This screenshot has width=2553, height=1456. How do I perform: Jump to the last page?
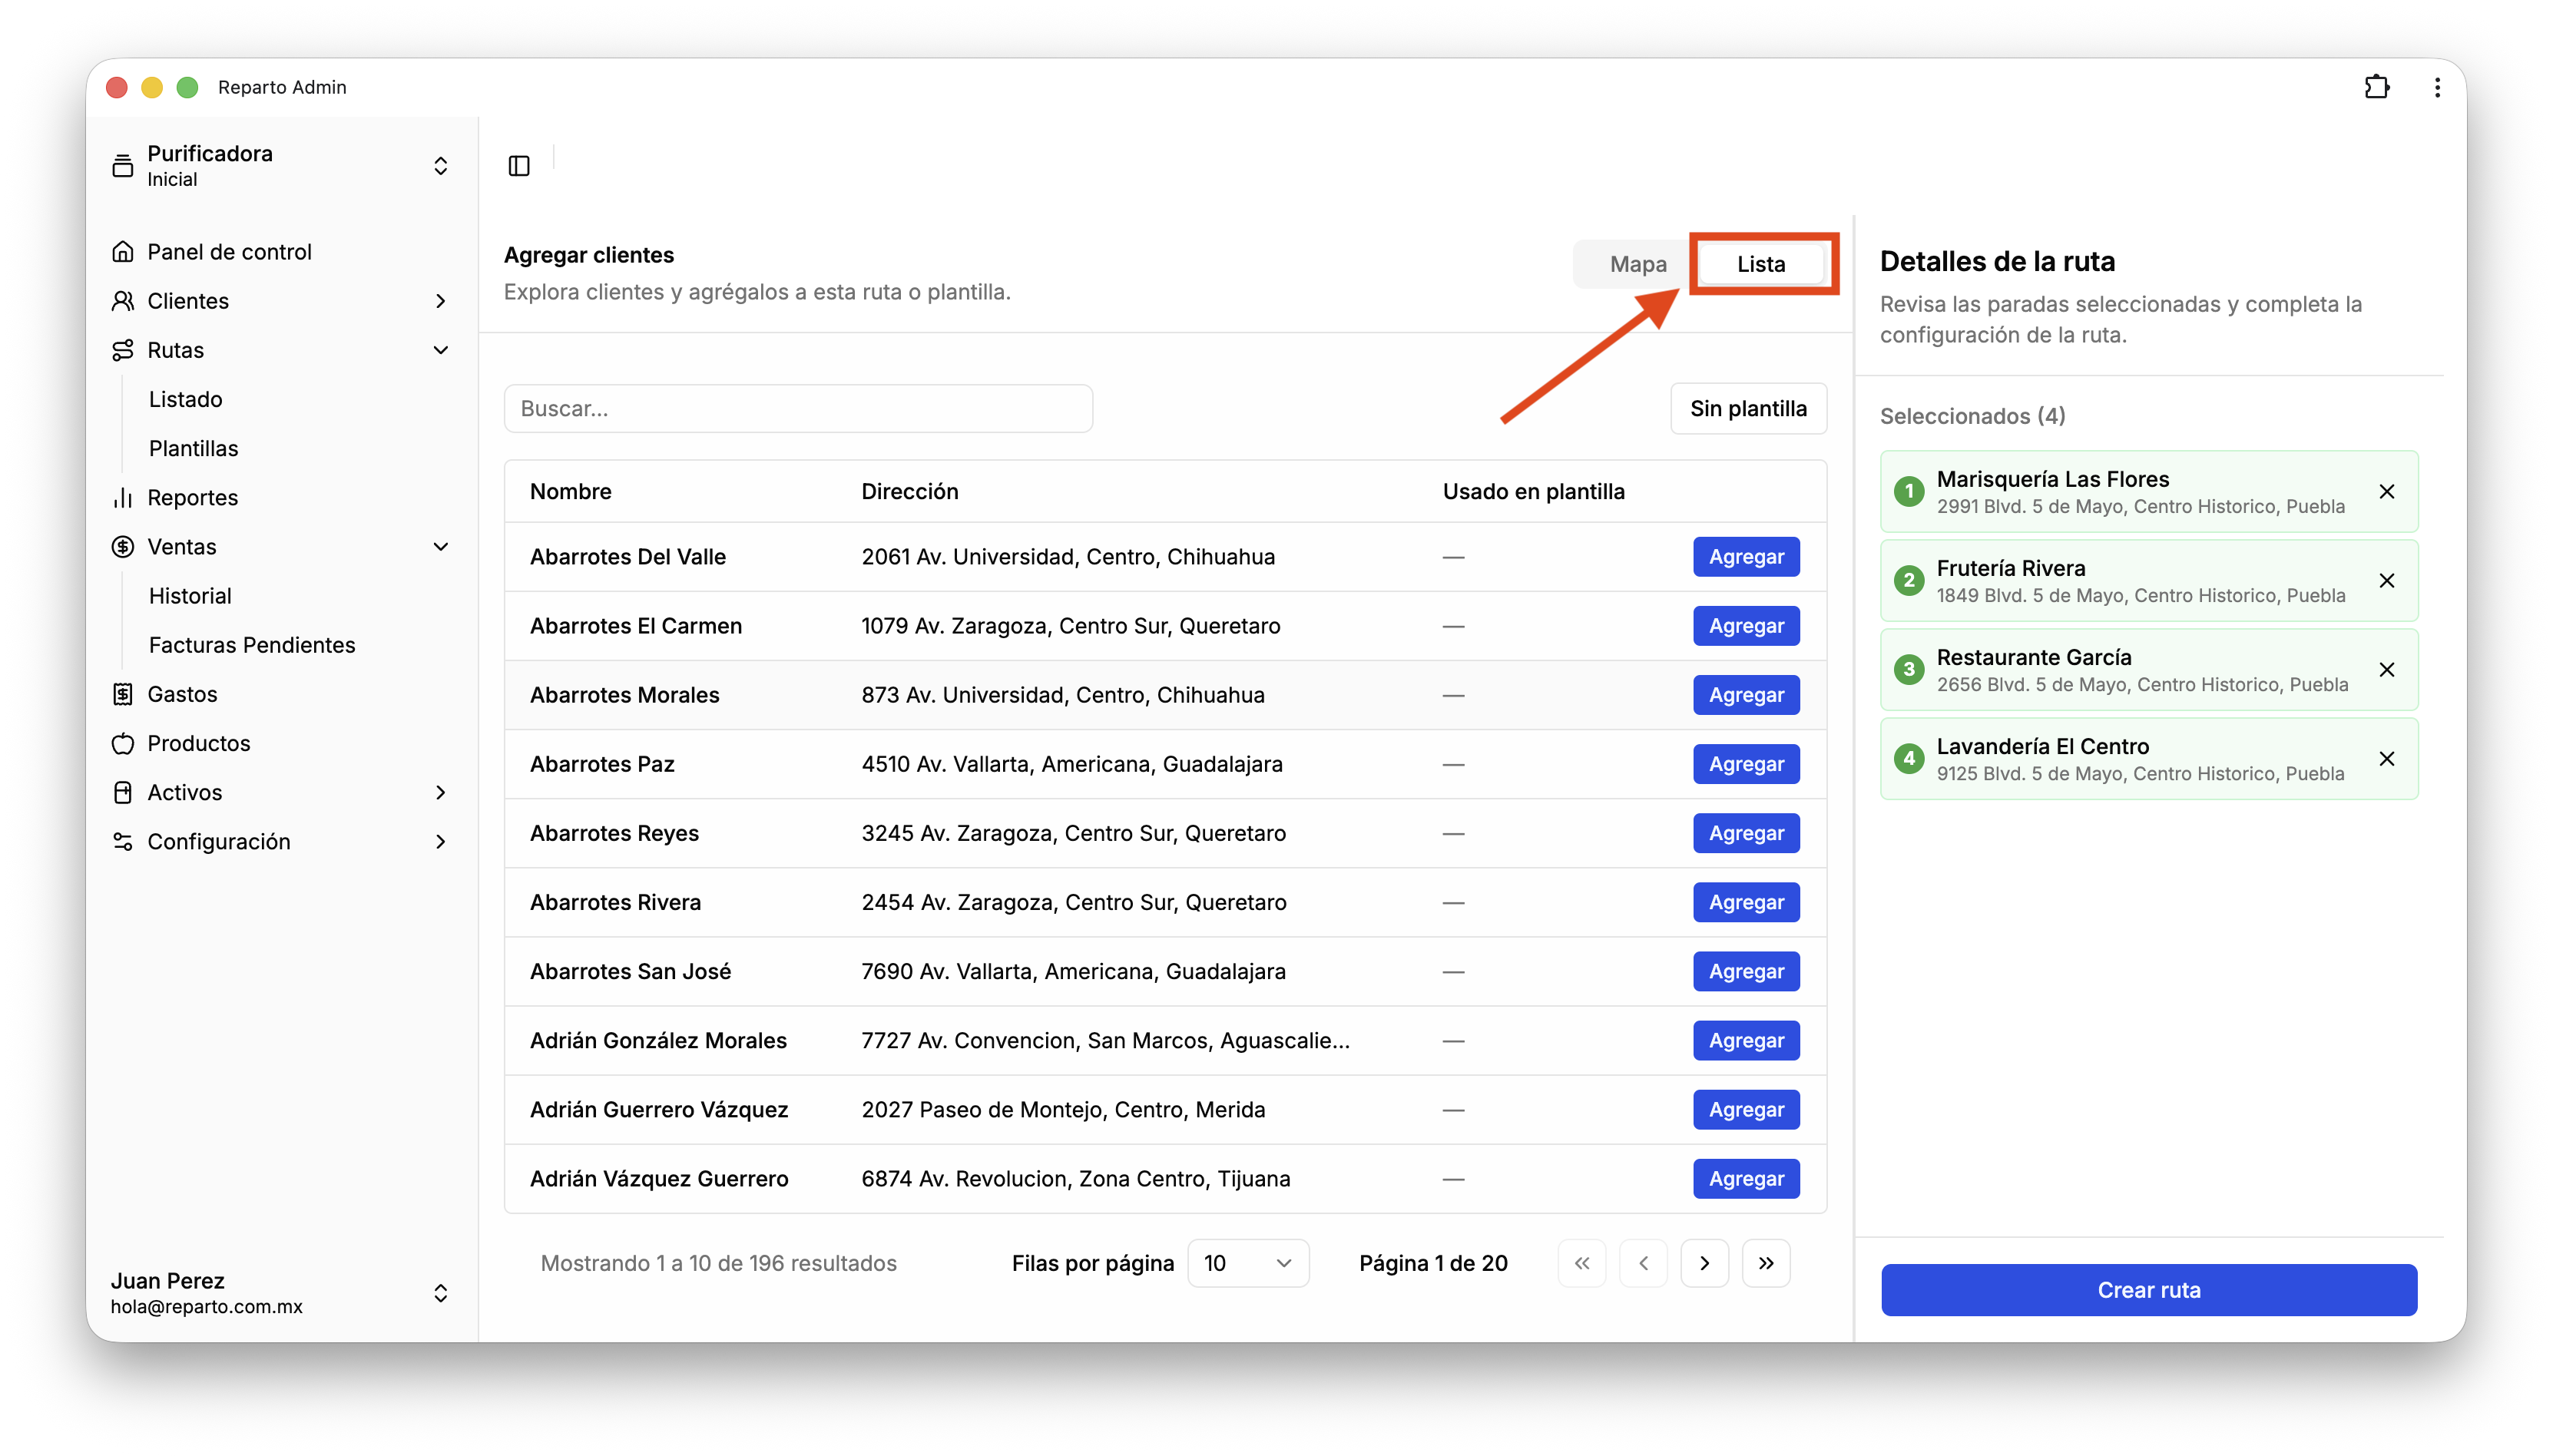coord(1766,1263)
